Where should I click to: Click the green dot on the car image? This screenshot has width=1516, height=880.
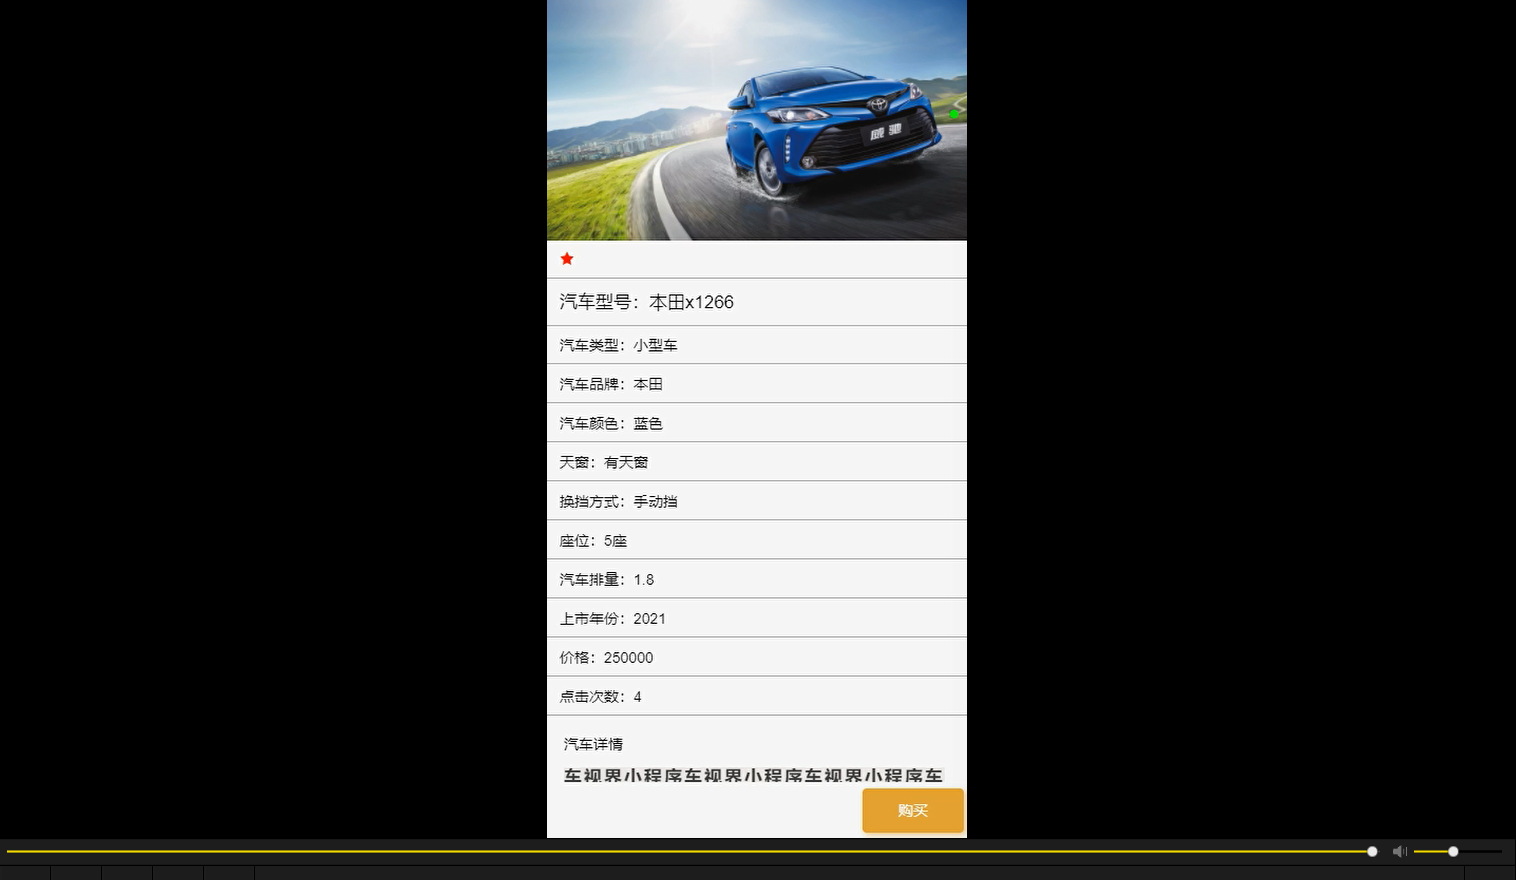click(x=954, y=113)
